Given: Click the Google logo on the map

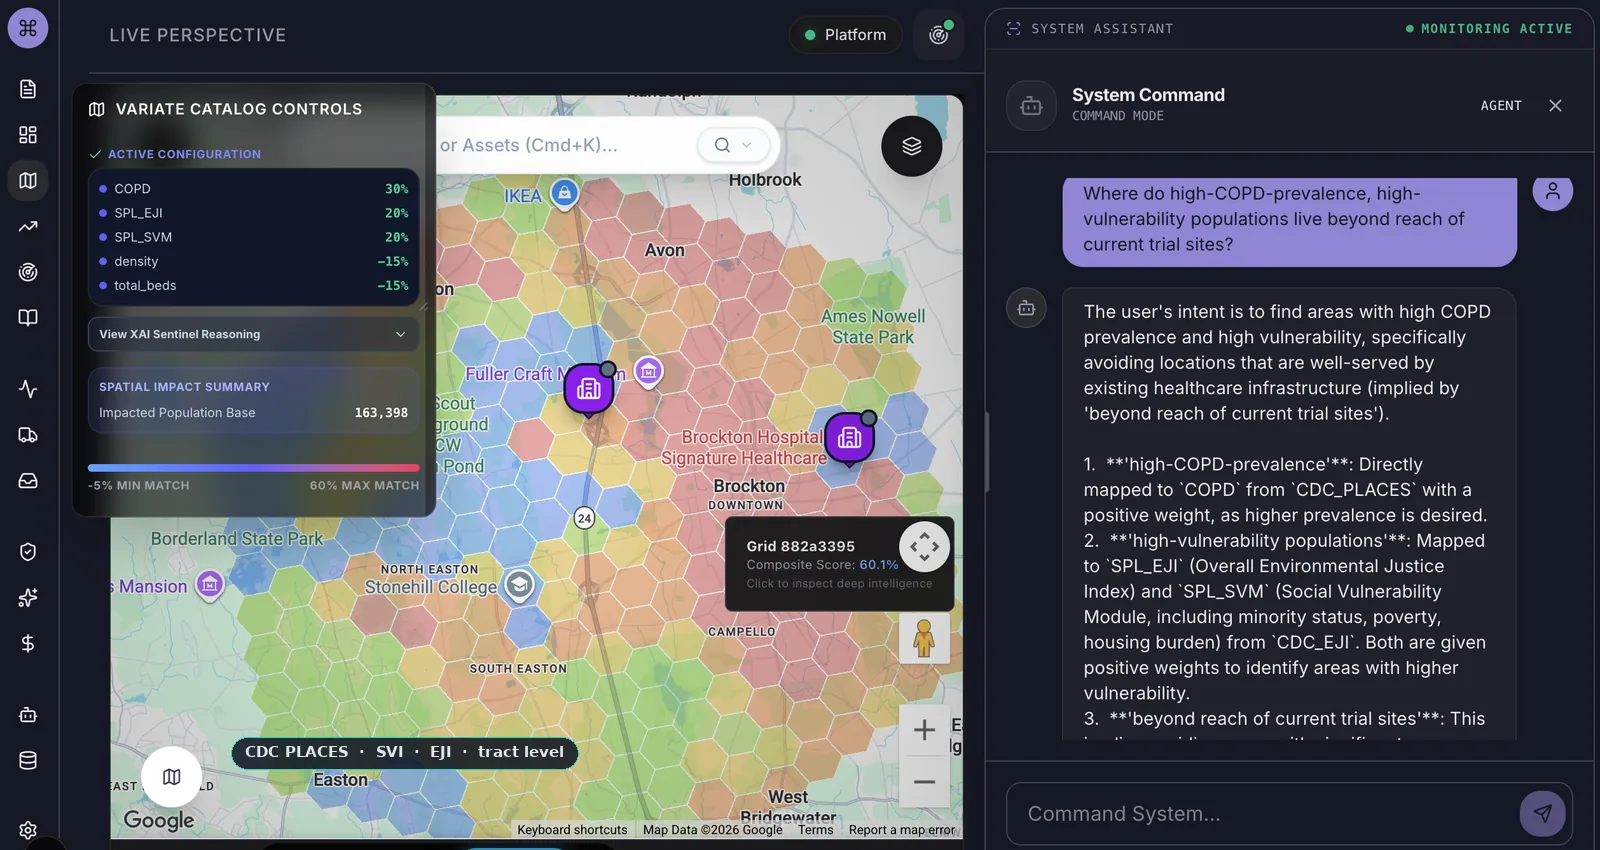Looking at the screenshot, I should click(159, 821).
